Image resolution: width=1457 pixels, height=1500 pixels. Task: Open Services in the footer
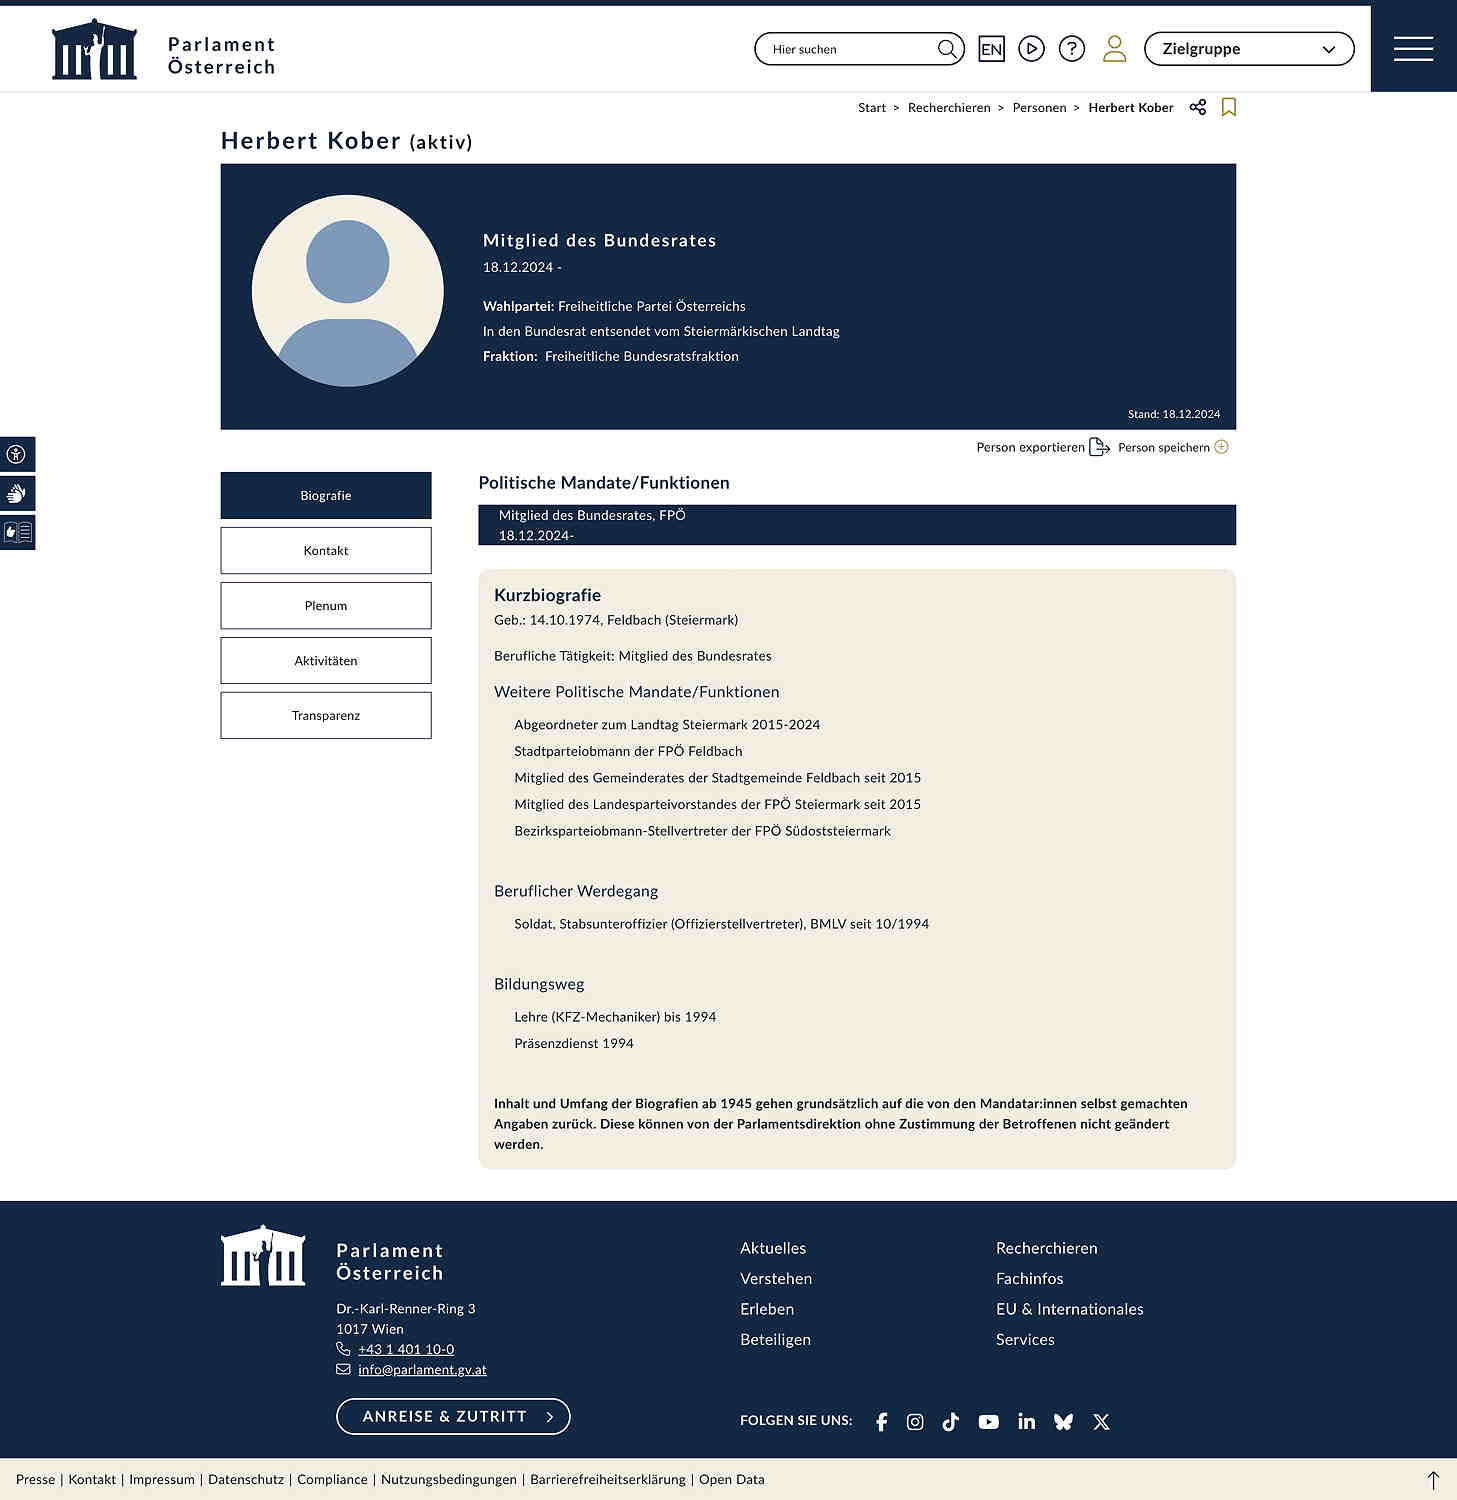(1025, 1340)
